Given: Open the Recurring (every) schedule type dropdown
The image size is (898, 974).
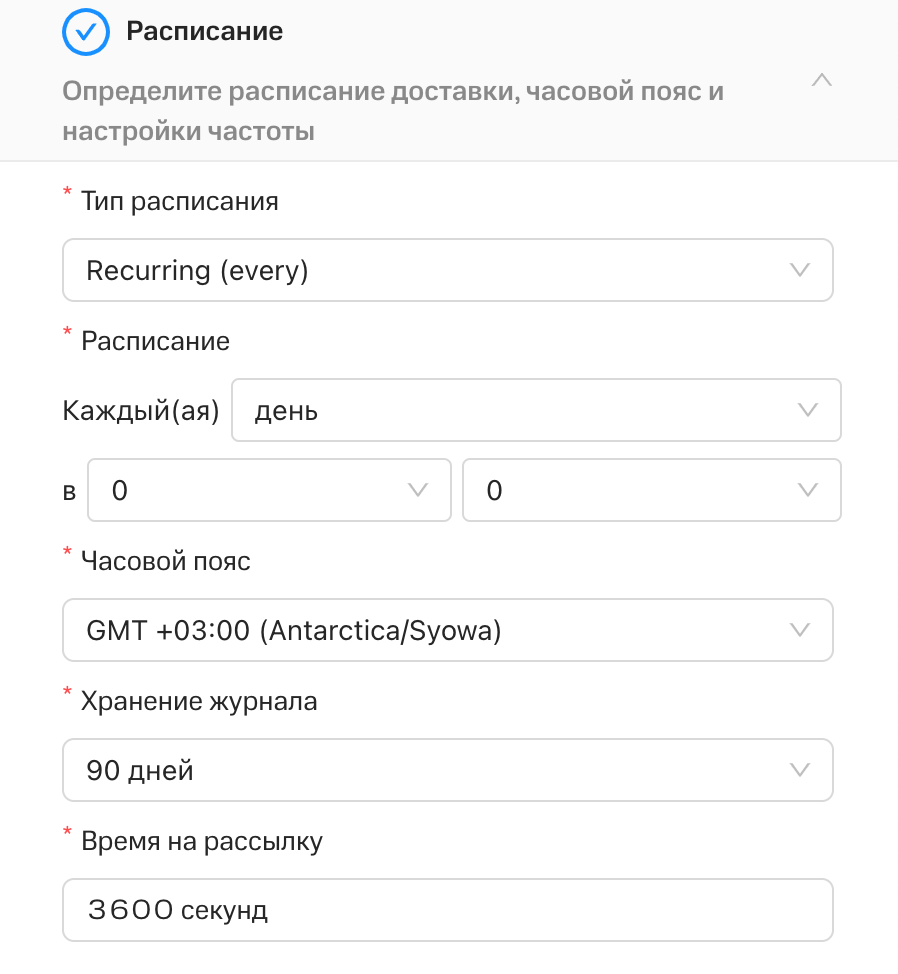Looking at the screenshot, I should click(448, 270).
